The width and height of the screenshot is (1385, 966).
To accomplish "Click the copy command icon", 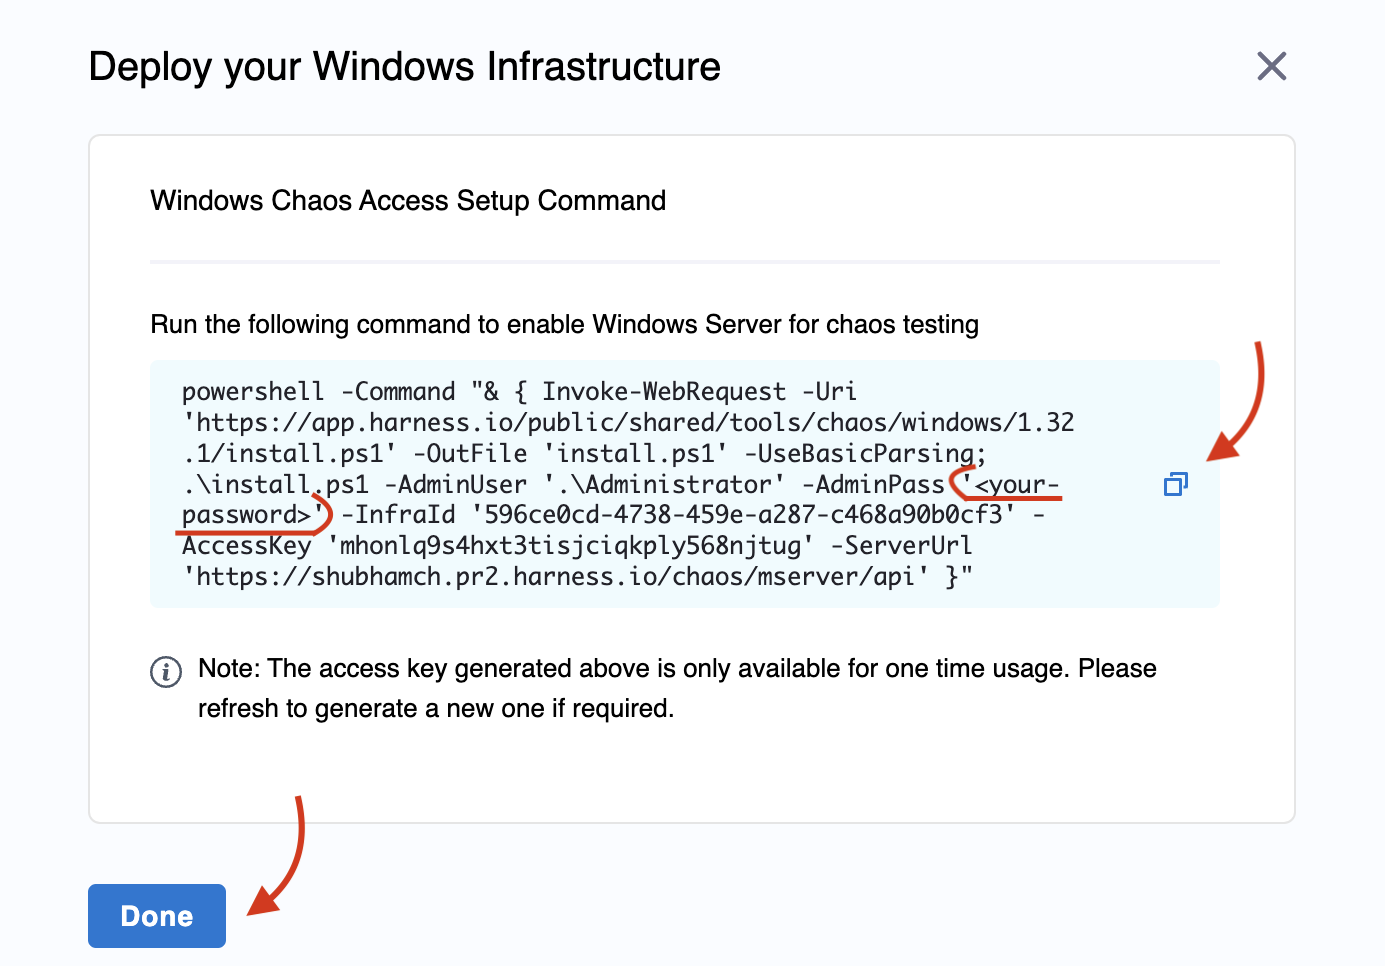I will (x=1175, y=485).
